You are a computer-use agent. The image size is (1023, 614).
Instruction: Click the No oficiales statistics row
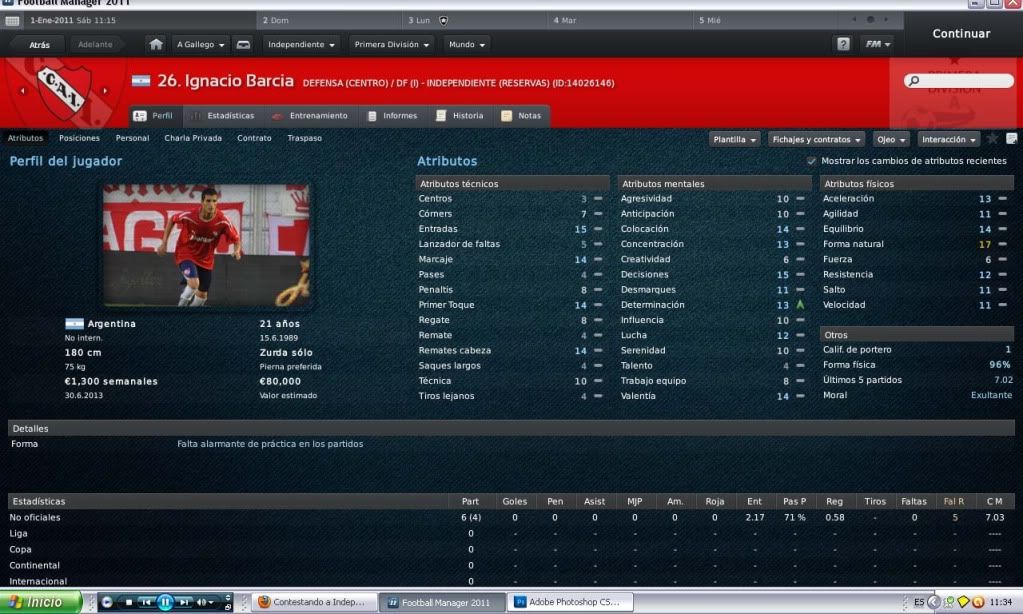[x=511, y=517]
